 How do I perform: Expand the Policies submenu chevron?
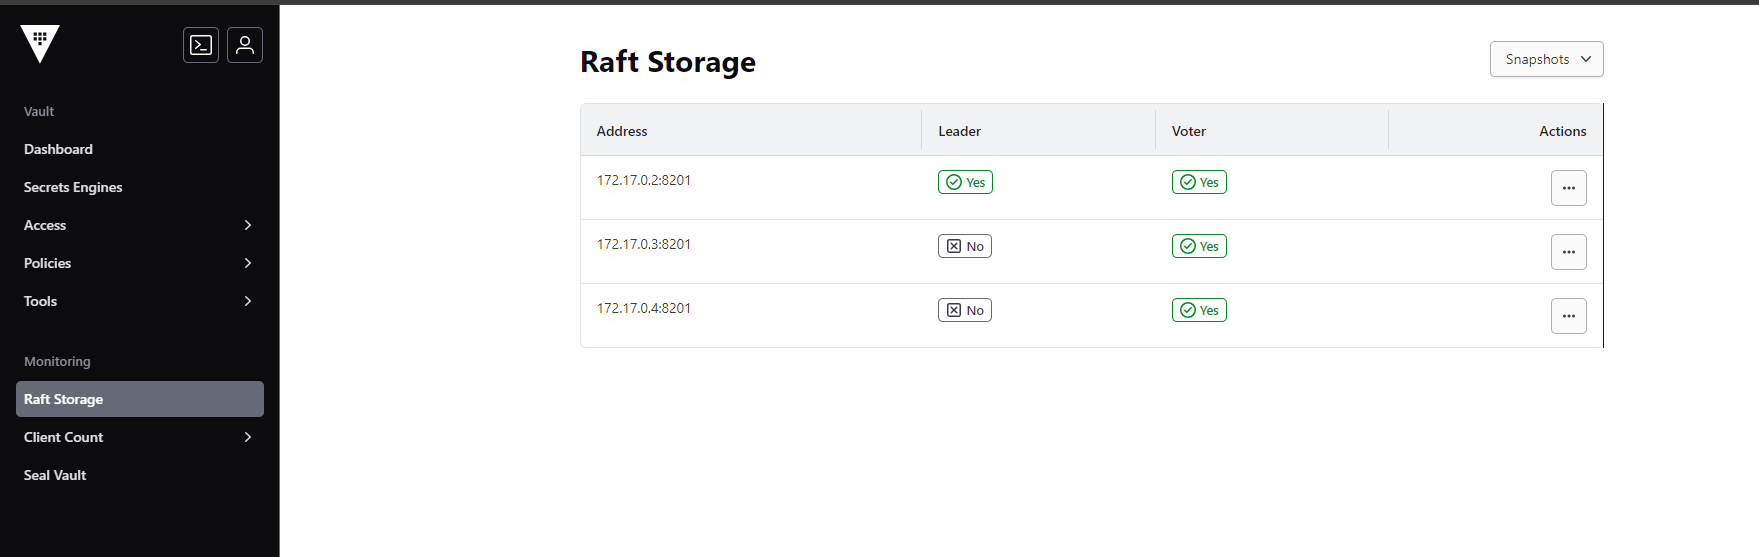(248, 263)
